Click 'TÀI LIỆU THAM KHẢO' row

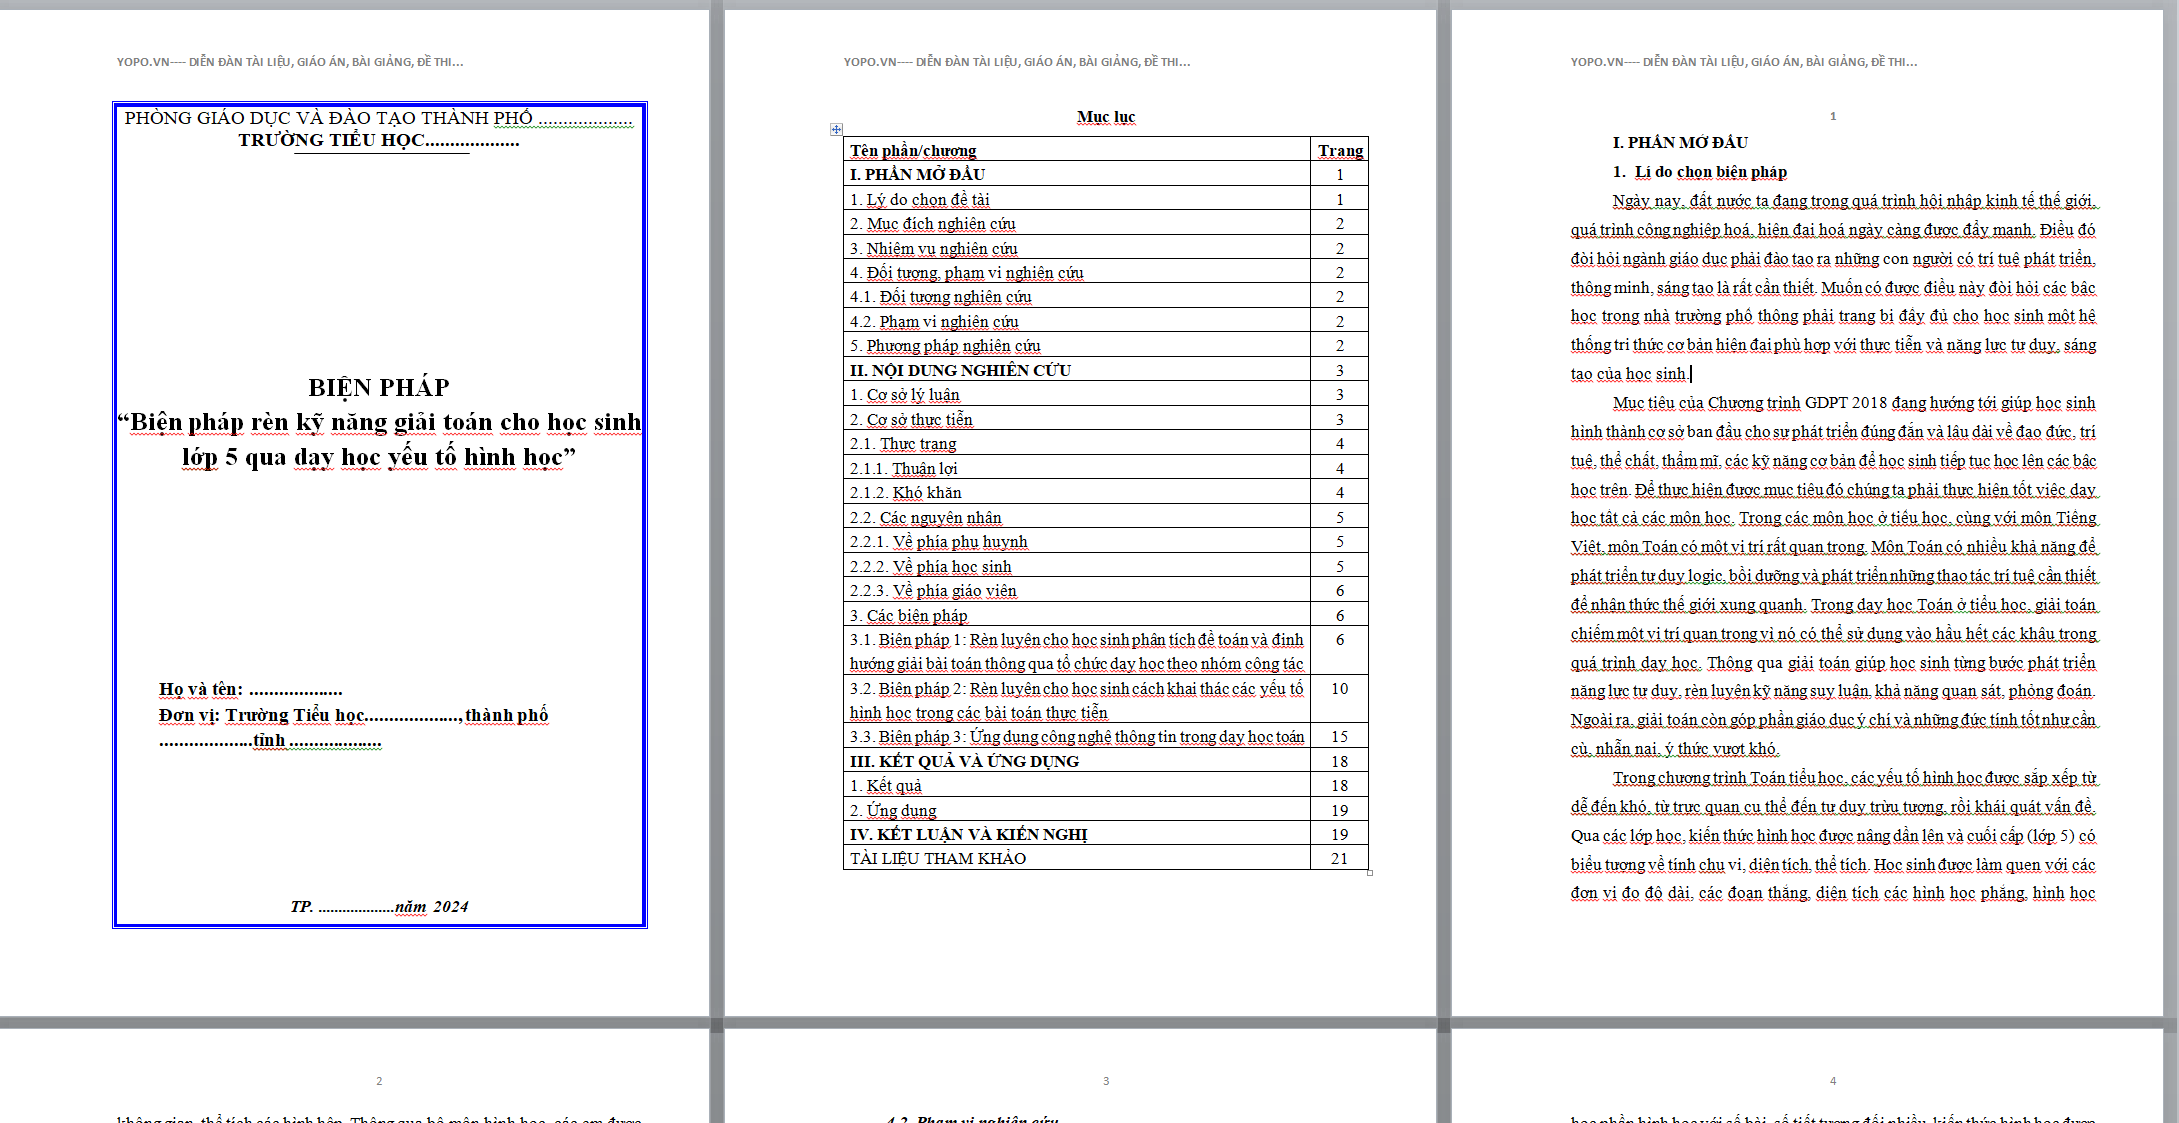1106,858
